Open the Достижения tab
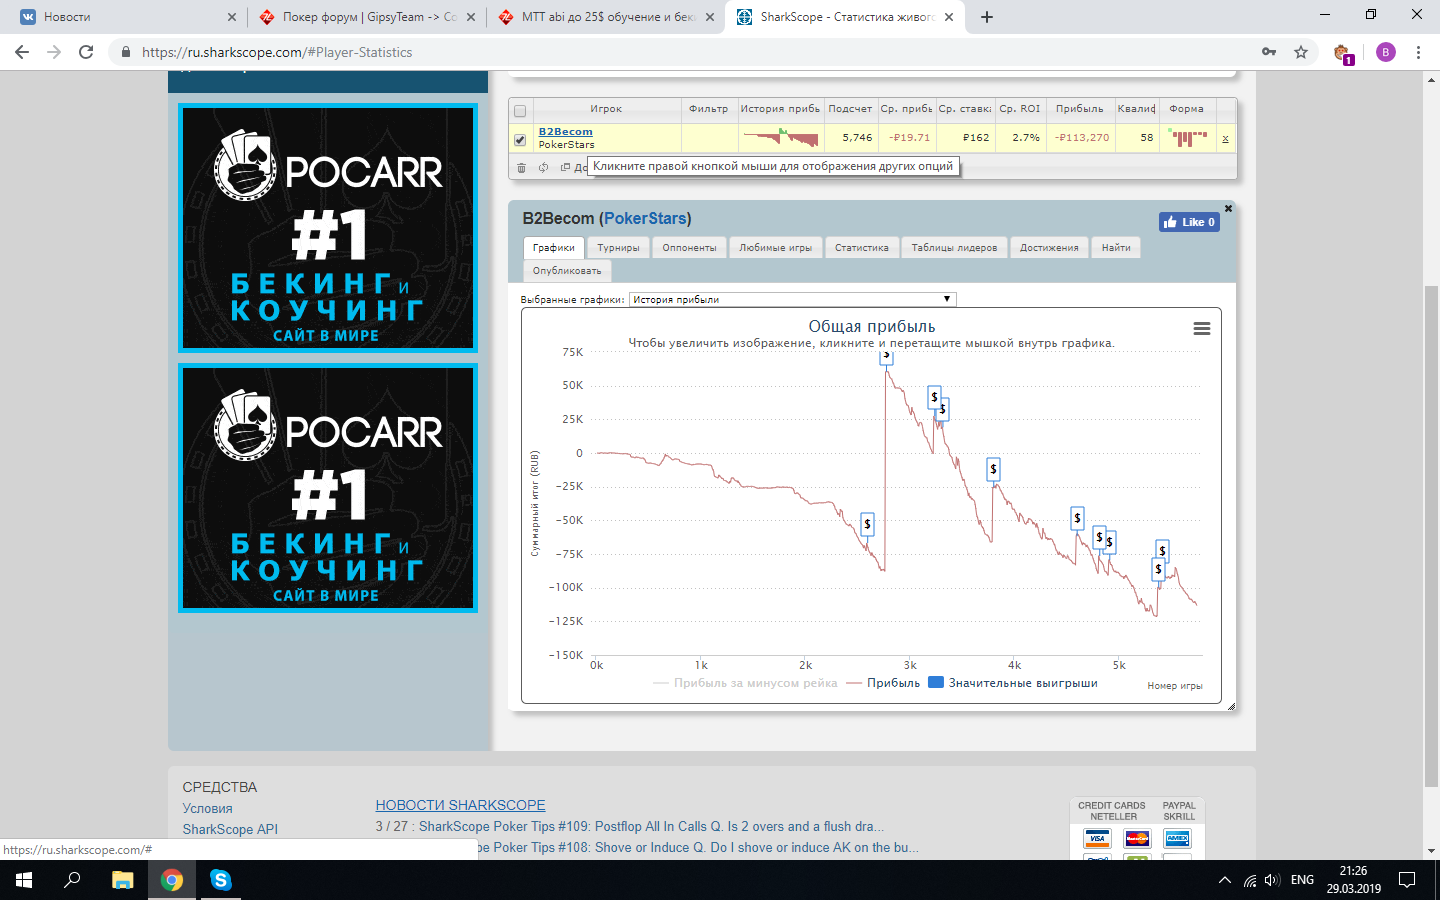 point(1049,248)
